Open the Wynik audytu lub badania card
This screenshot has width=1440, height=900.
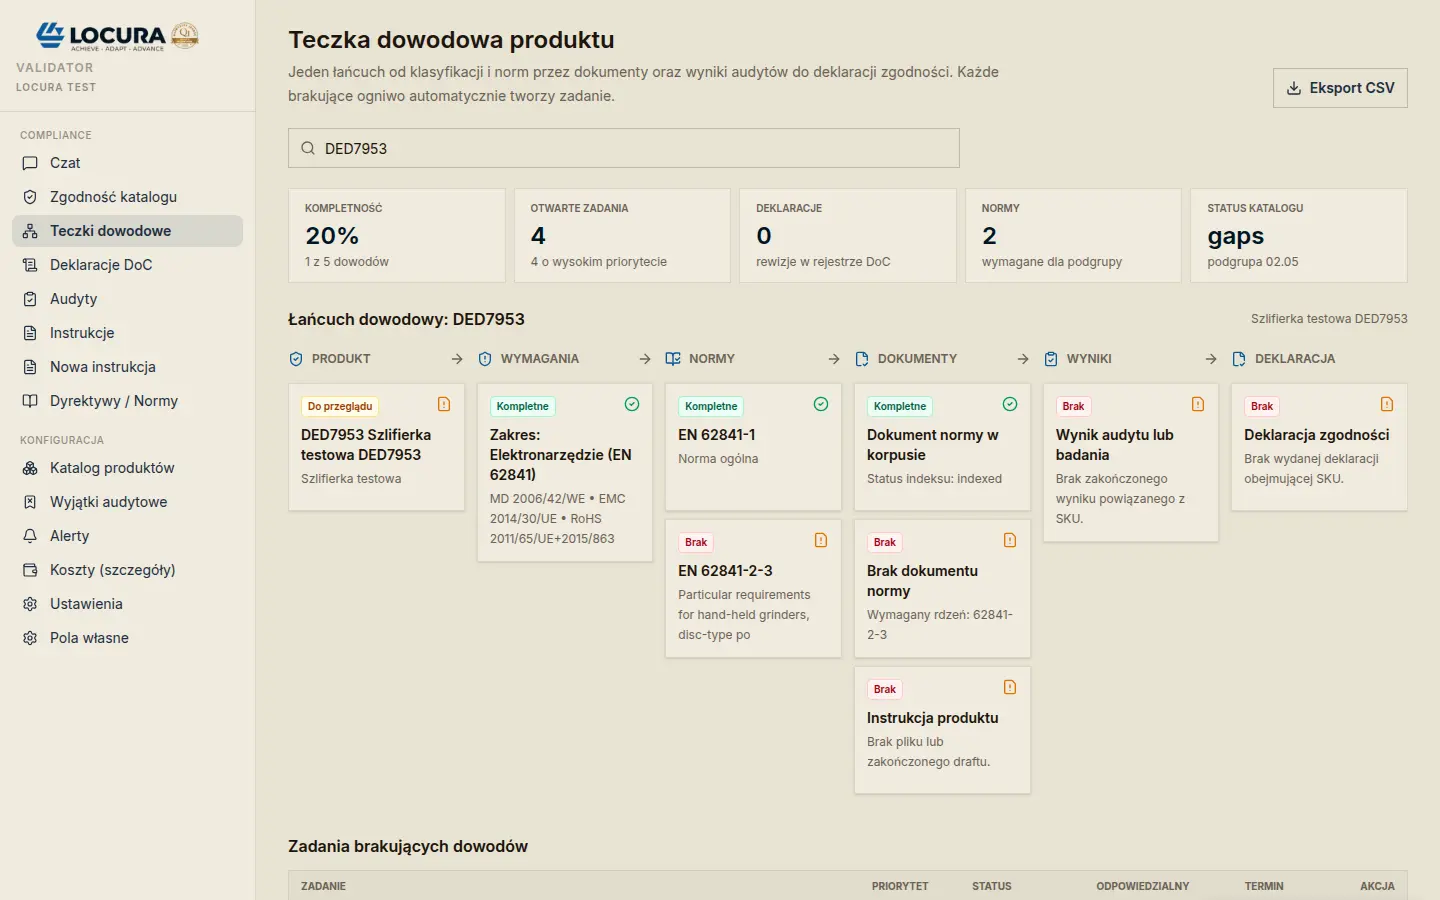point(1131,463)
